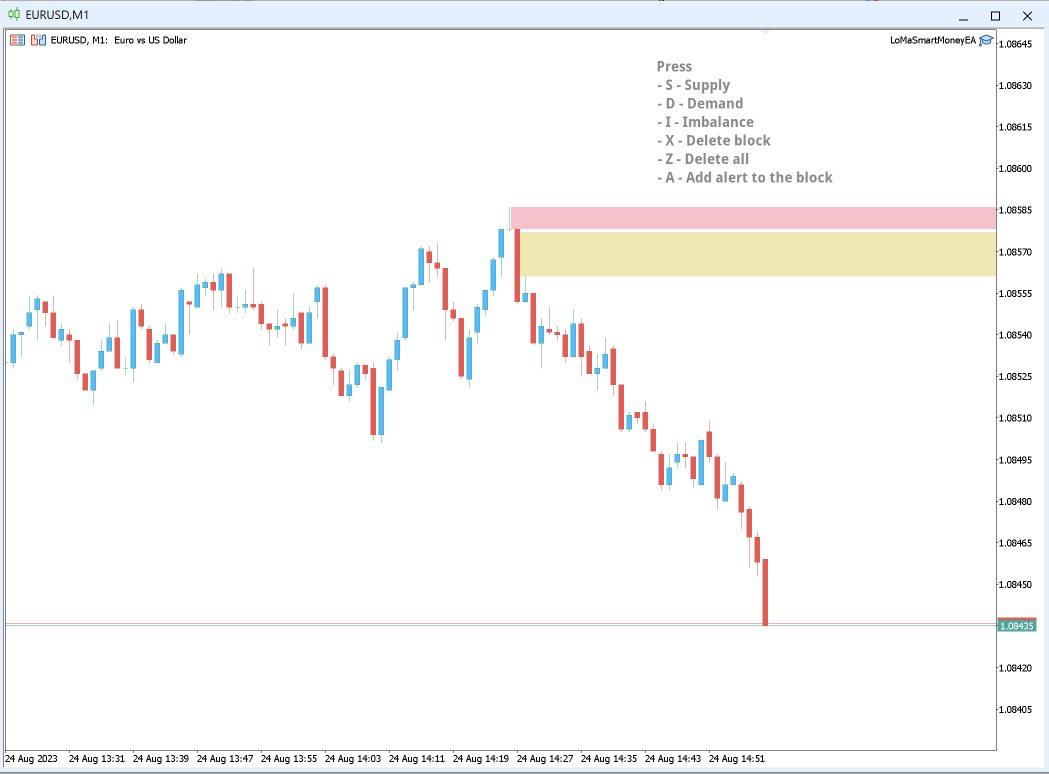Click the highlighted price tag 1.08435

[x=1019, y=624]
